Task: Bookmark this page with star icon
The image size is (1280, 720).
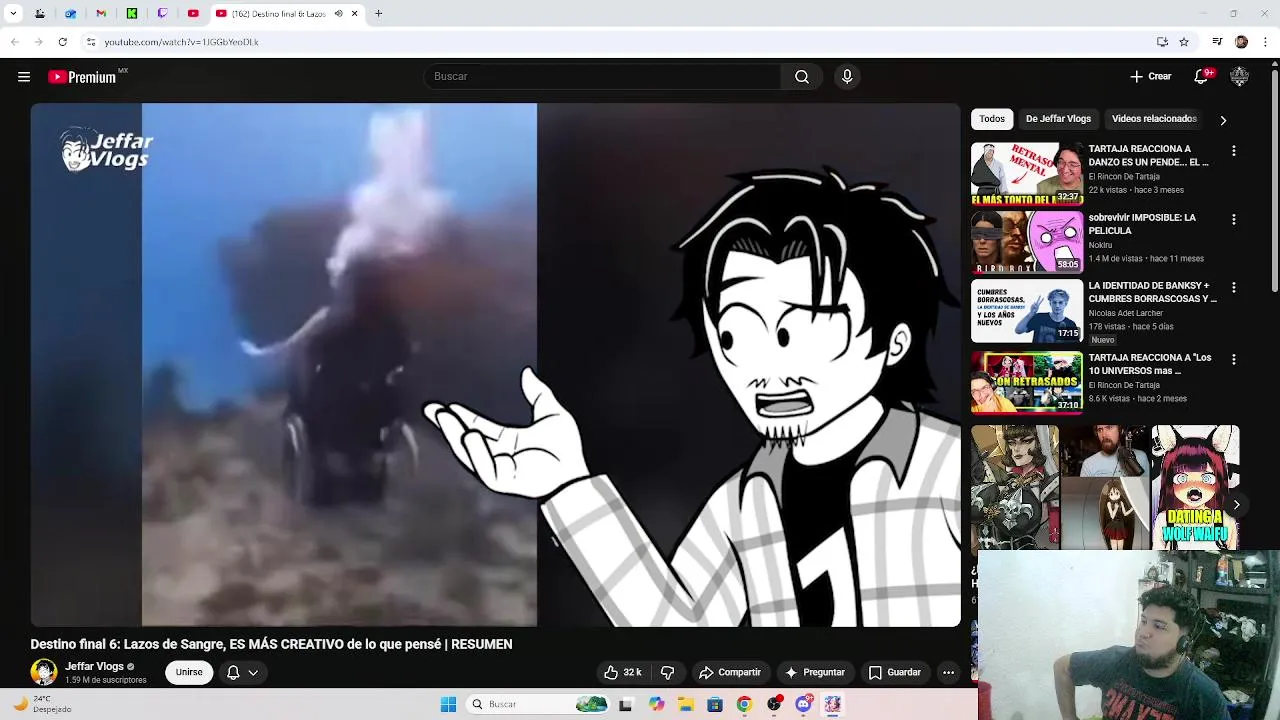Action: pos(1184,42)
